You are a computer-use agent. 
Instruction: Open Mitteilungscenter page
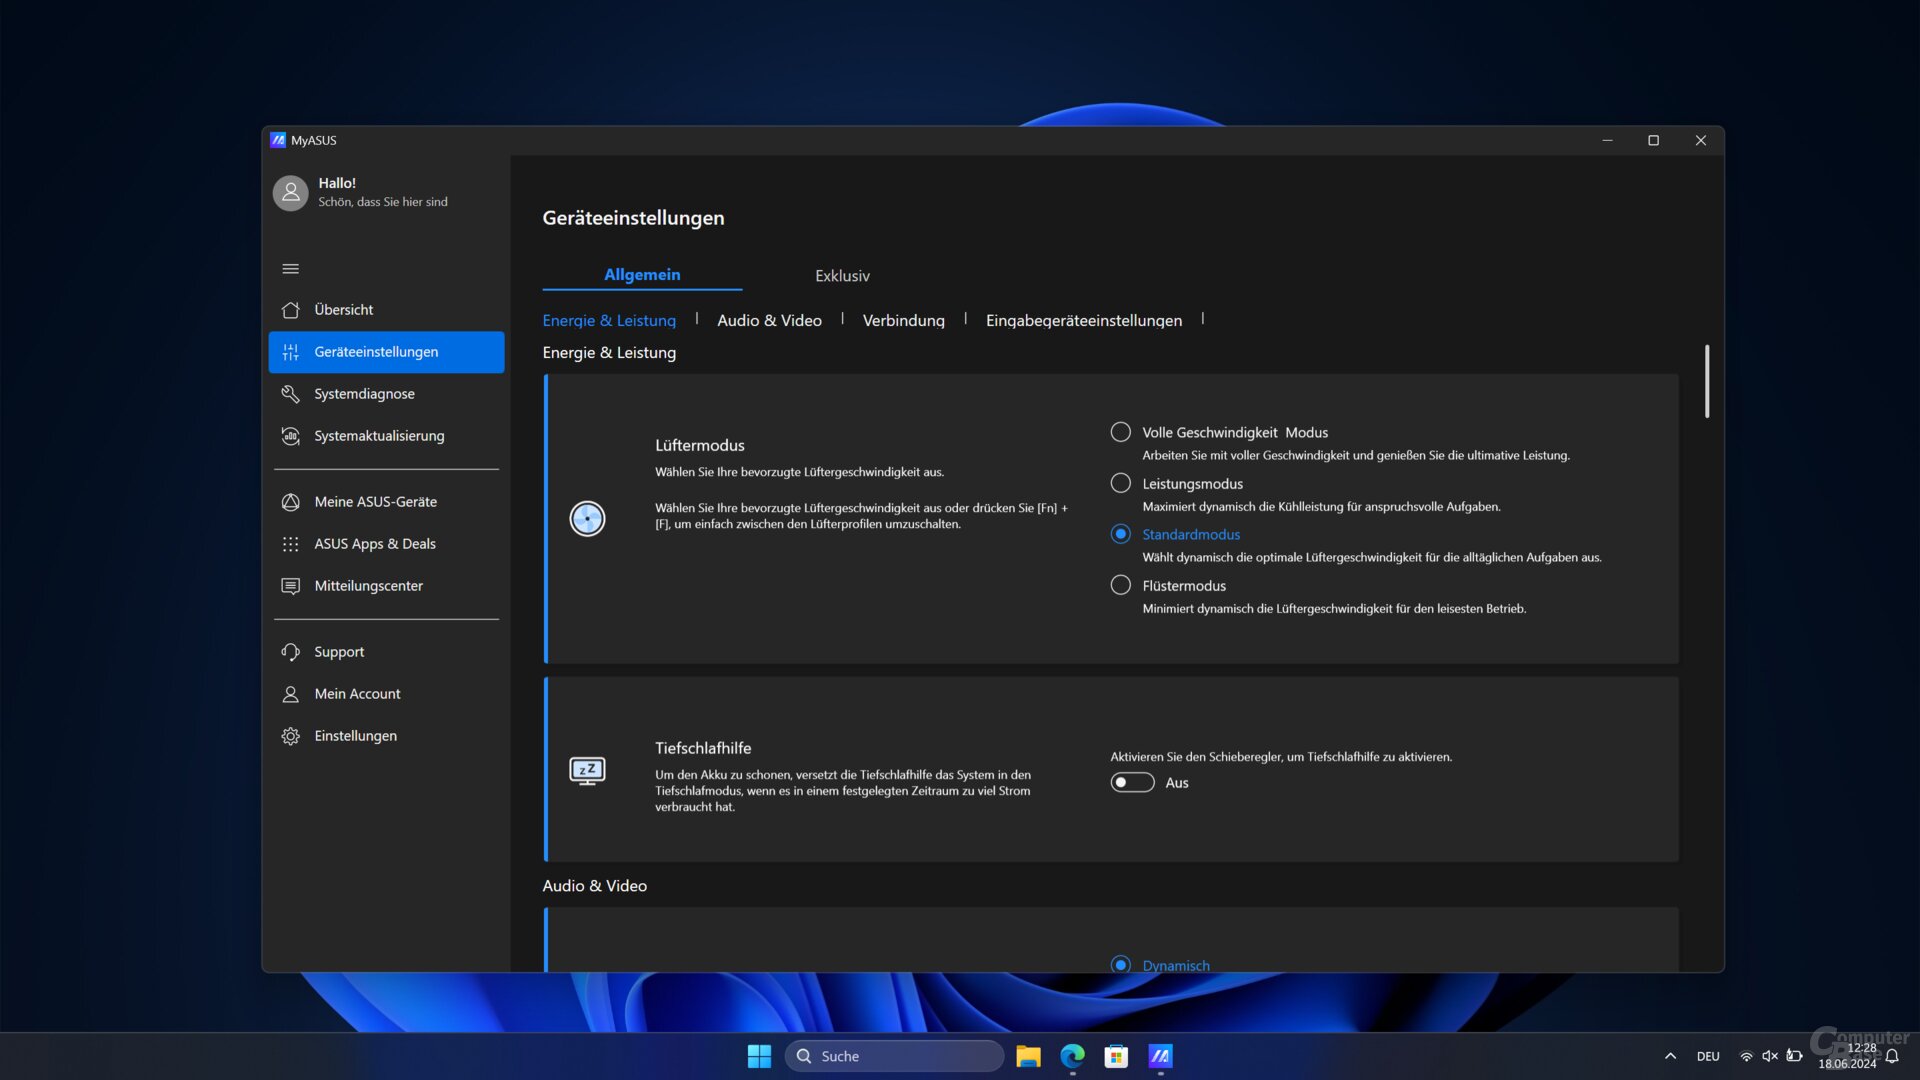(386, 586)
